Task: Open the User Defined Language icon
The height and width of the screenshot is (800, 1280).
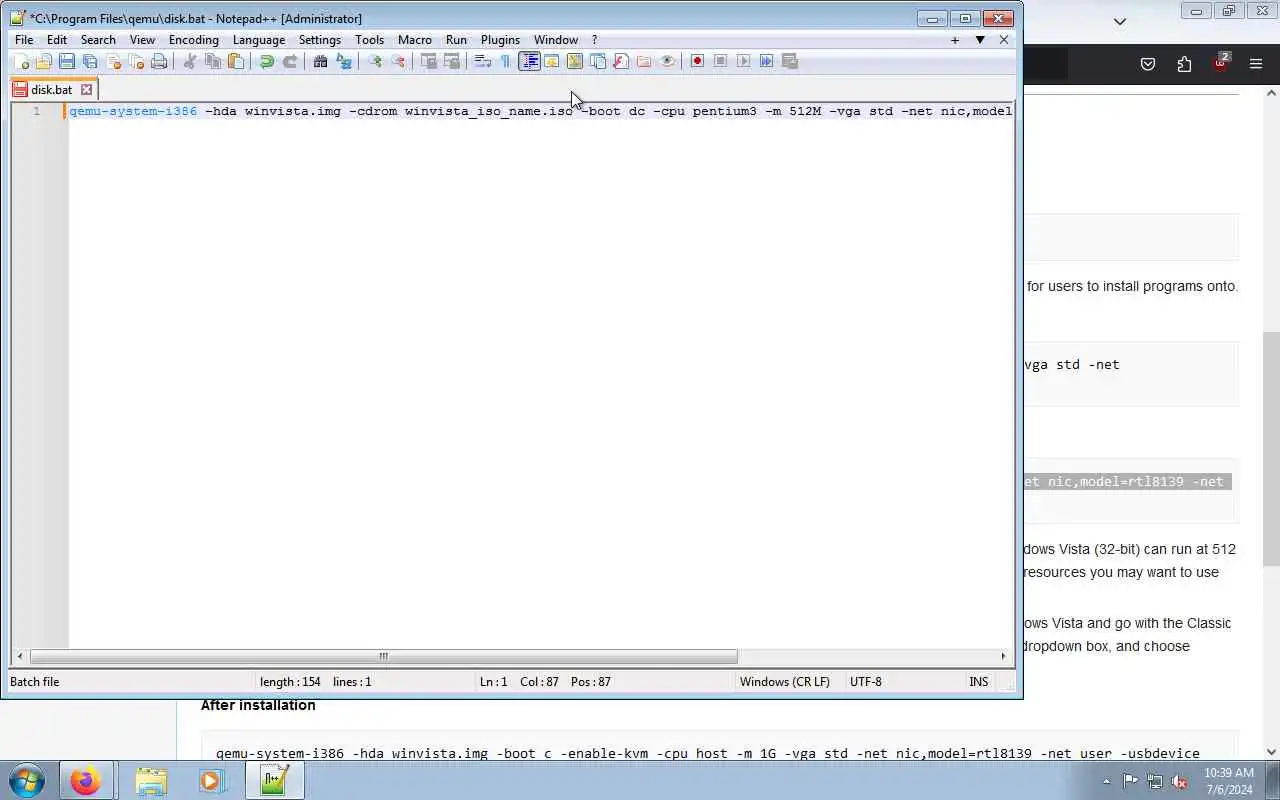Action: 552,61
